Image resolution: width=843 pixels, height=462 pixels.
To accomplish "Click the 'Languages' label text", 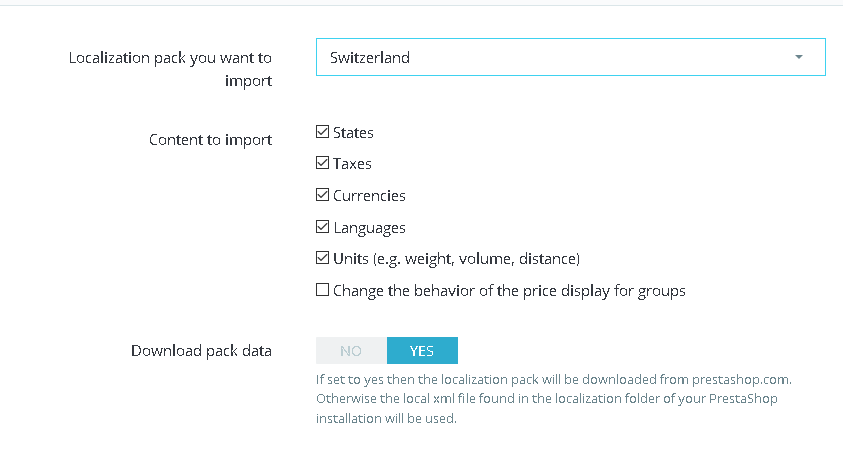I will (x=369, y=227).
